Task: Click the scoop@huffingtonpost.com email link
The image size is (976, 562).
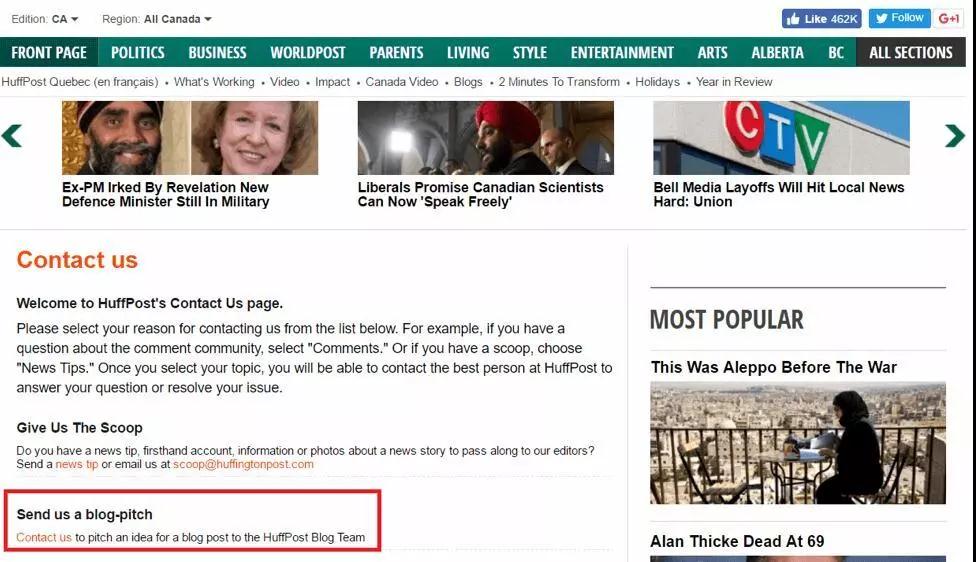Action: click(x=243, y=464)
